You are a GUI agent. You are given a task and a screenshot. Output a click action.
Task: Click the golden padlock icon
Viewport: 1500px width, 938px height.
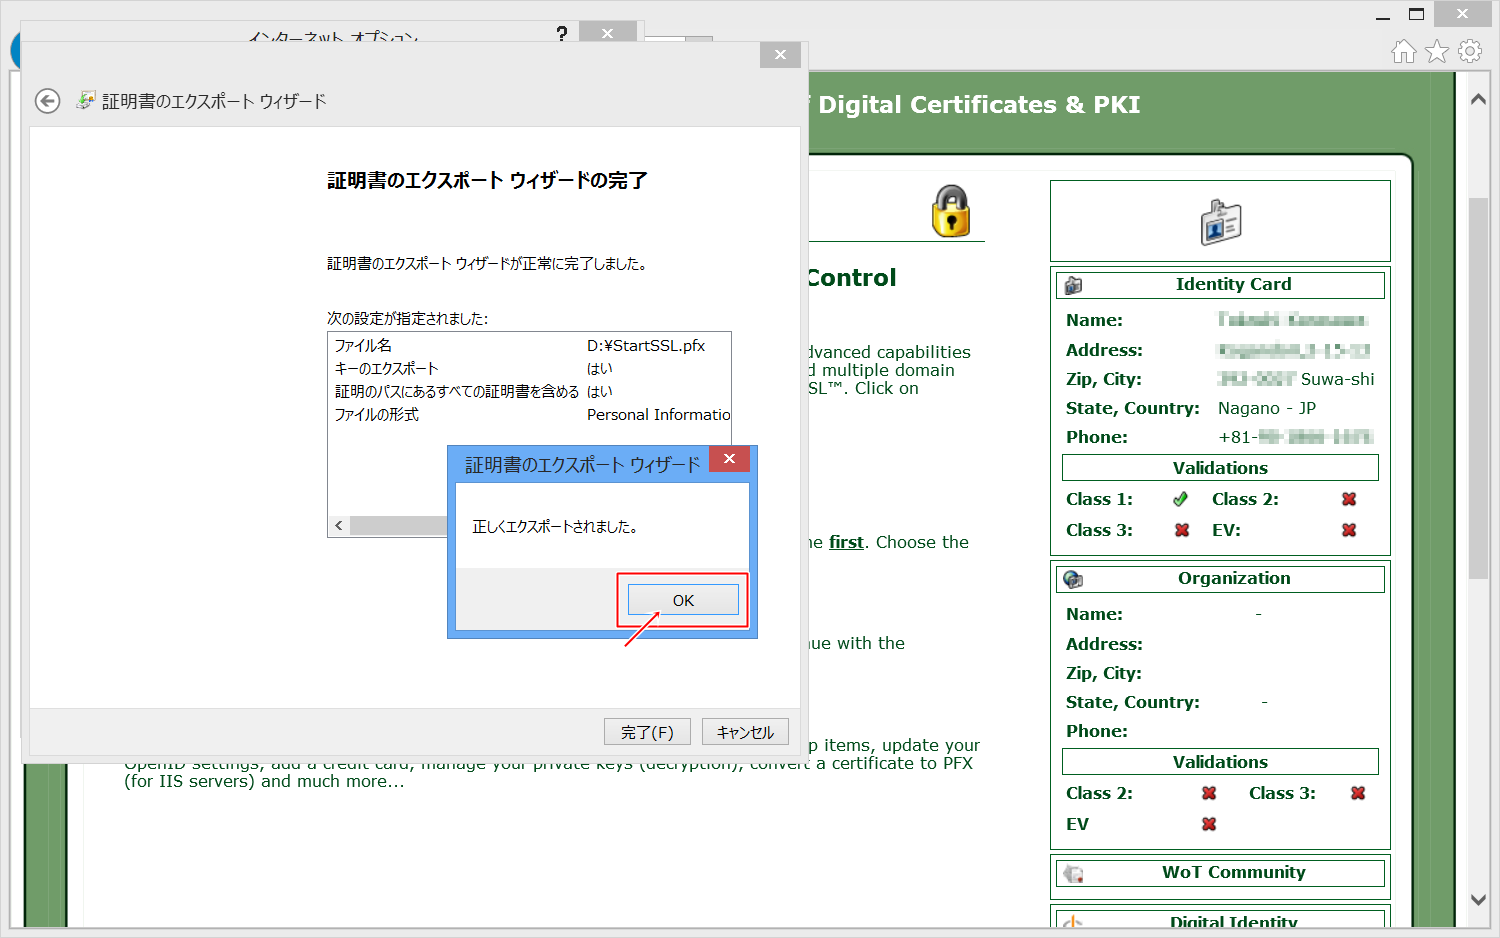(951, 211)
